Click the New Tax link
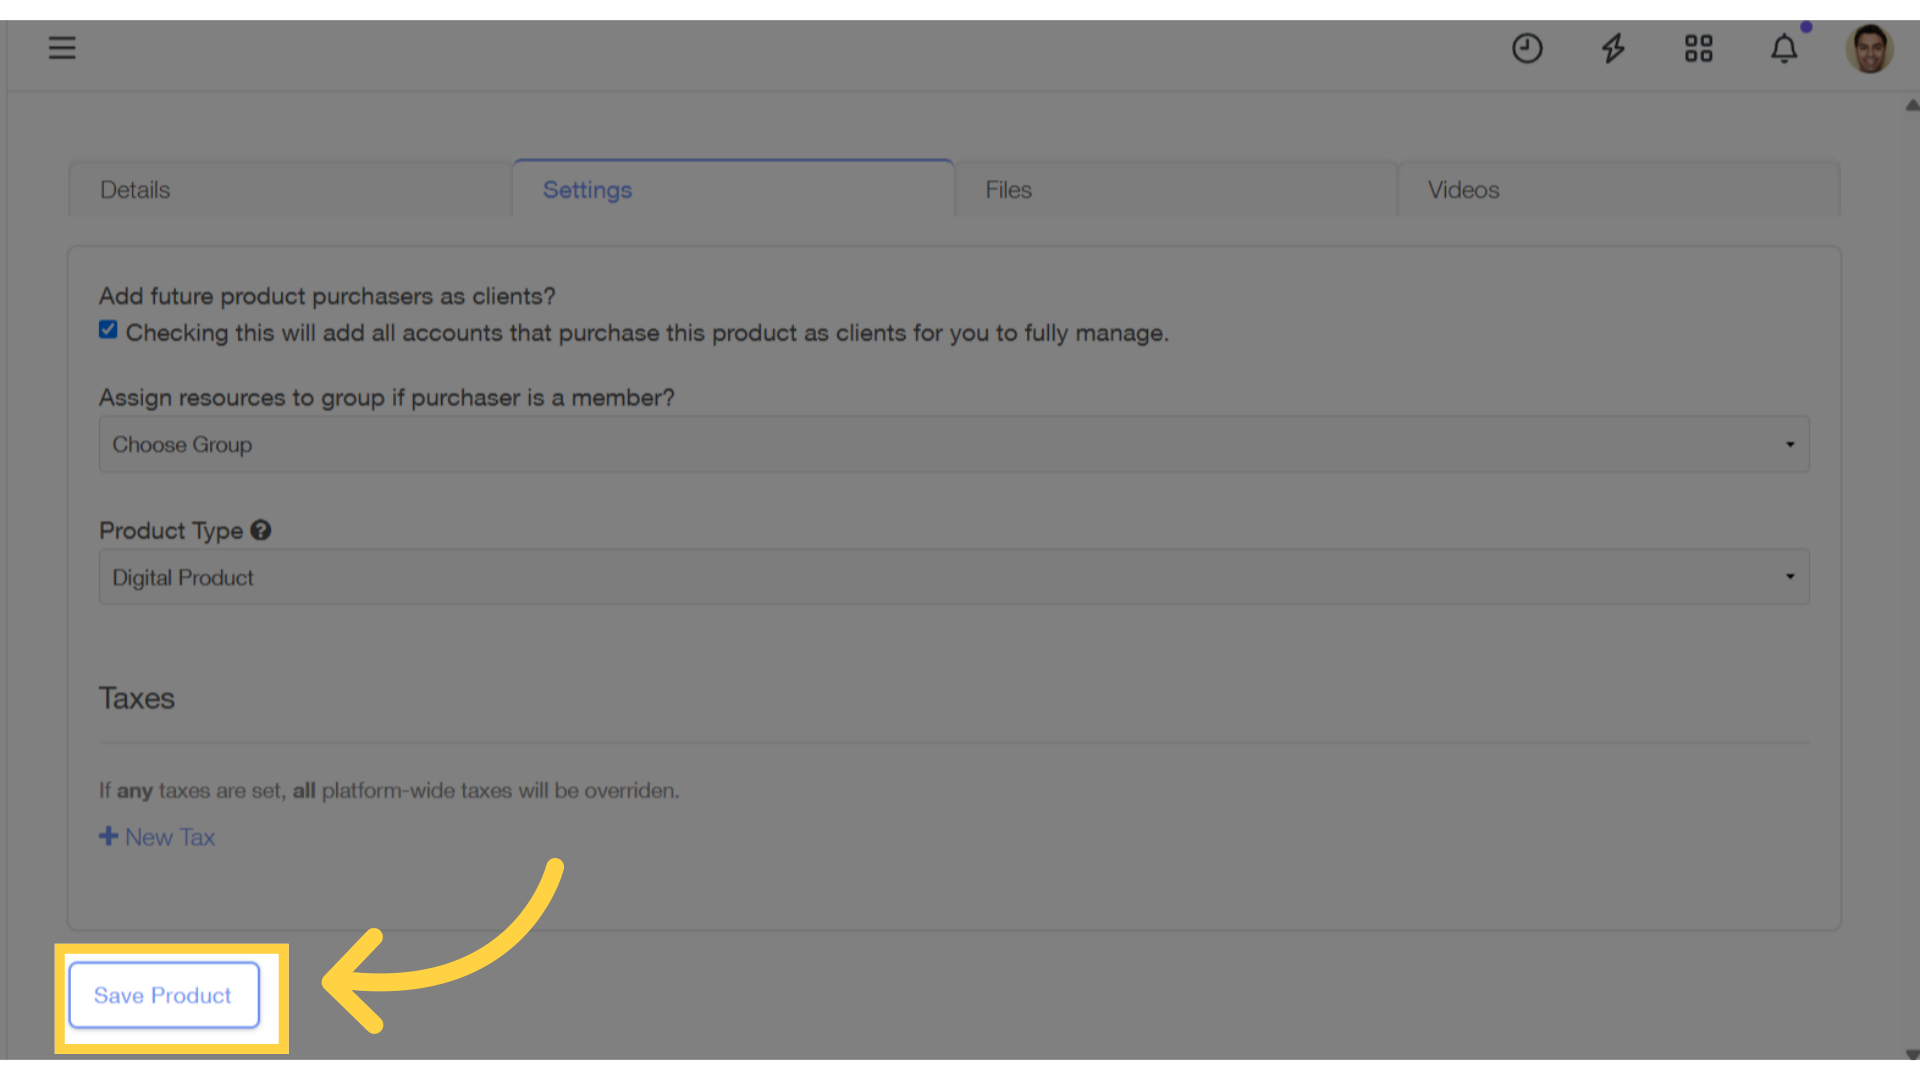 170,837
